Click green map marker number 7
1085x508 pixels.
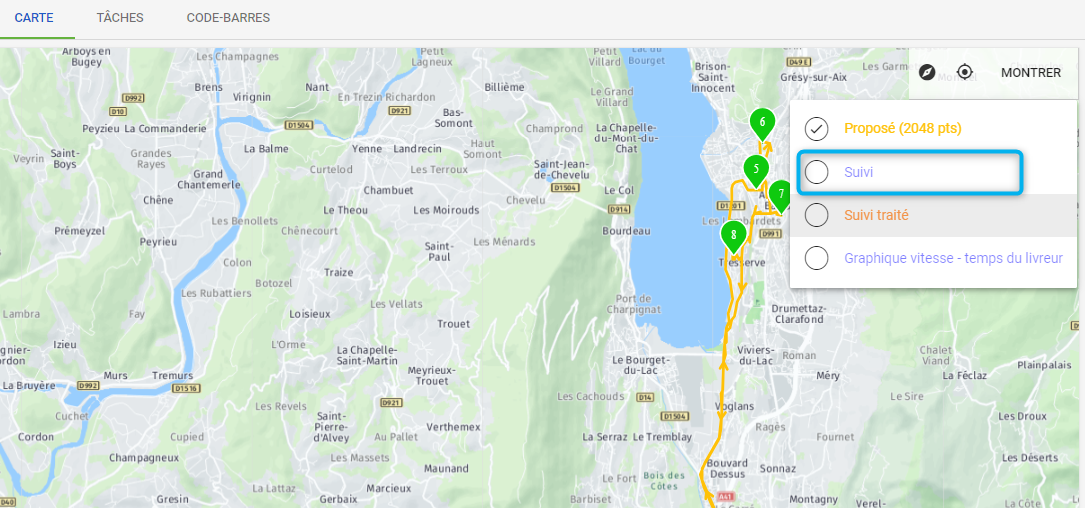coord(781,196)
